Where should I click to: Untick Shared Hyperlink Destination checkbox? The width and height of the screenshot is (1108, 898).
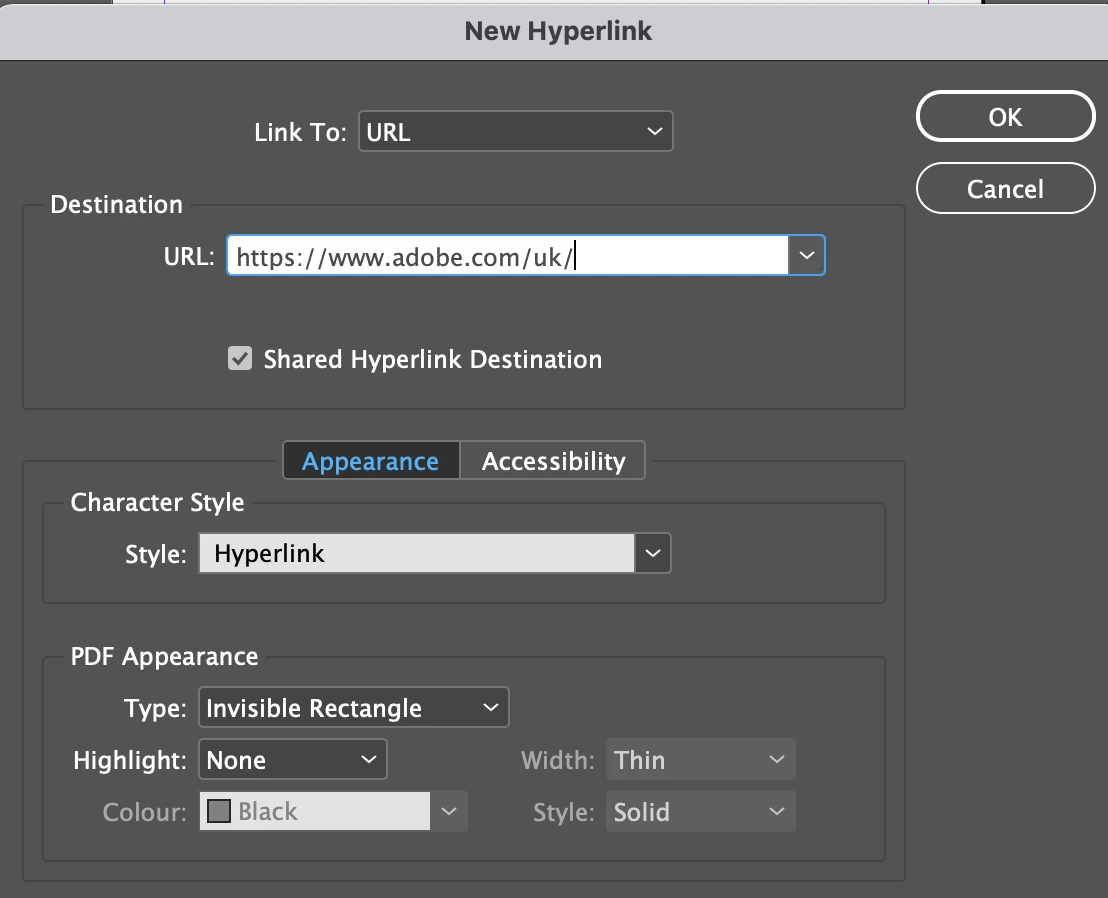(240, 359)
